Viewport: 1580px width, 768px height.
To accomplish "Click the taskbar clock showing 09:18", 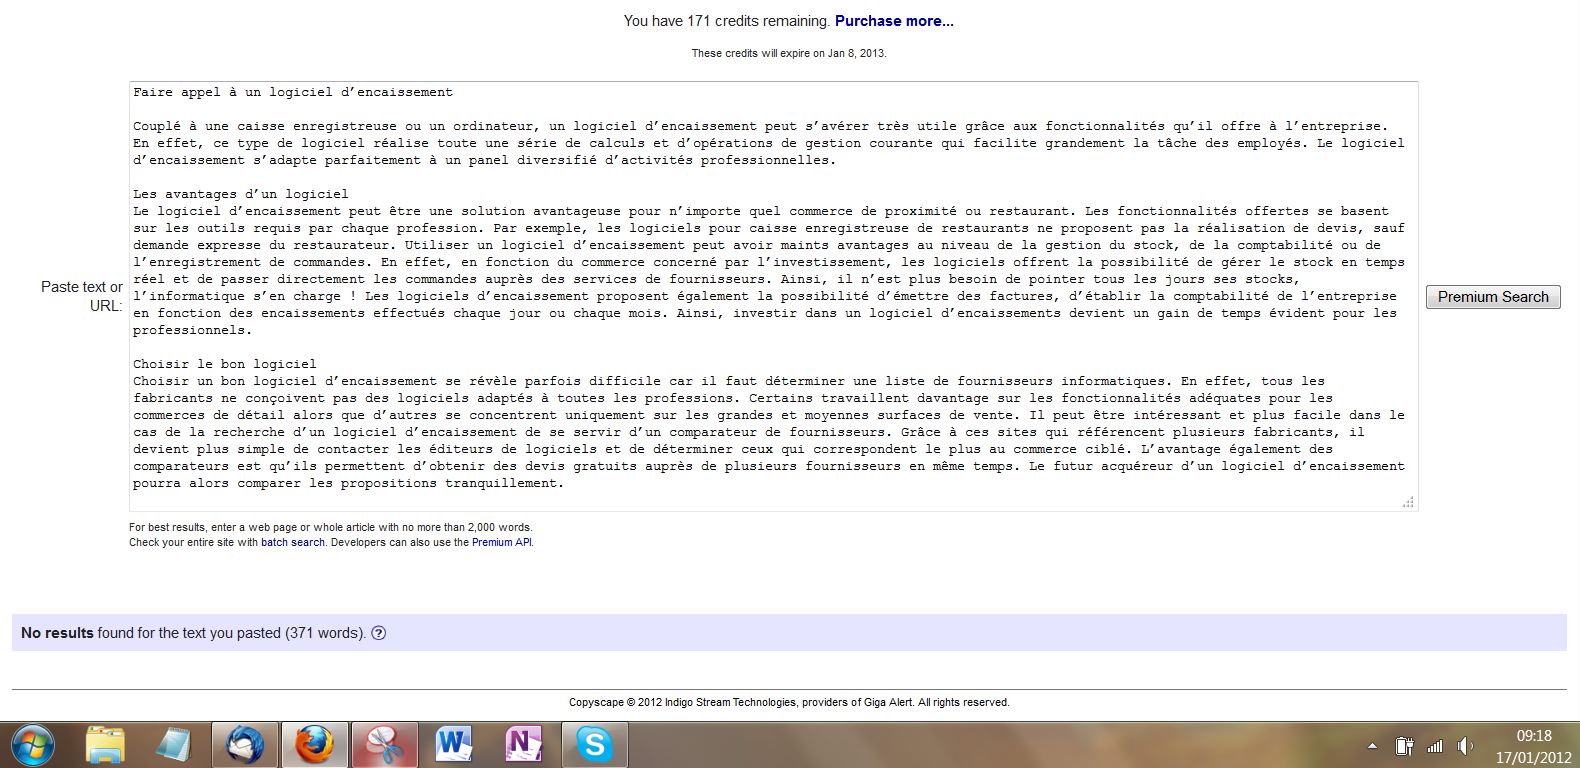I will pos(1533,746).
